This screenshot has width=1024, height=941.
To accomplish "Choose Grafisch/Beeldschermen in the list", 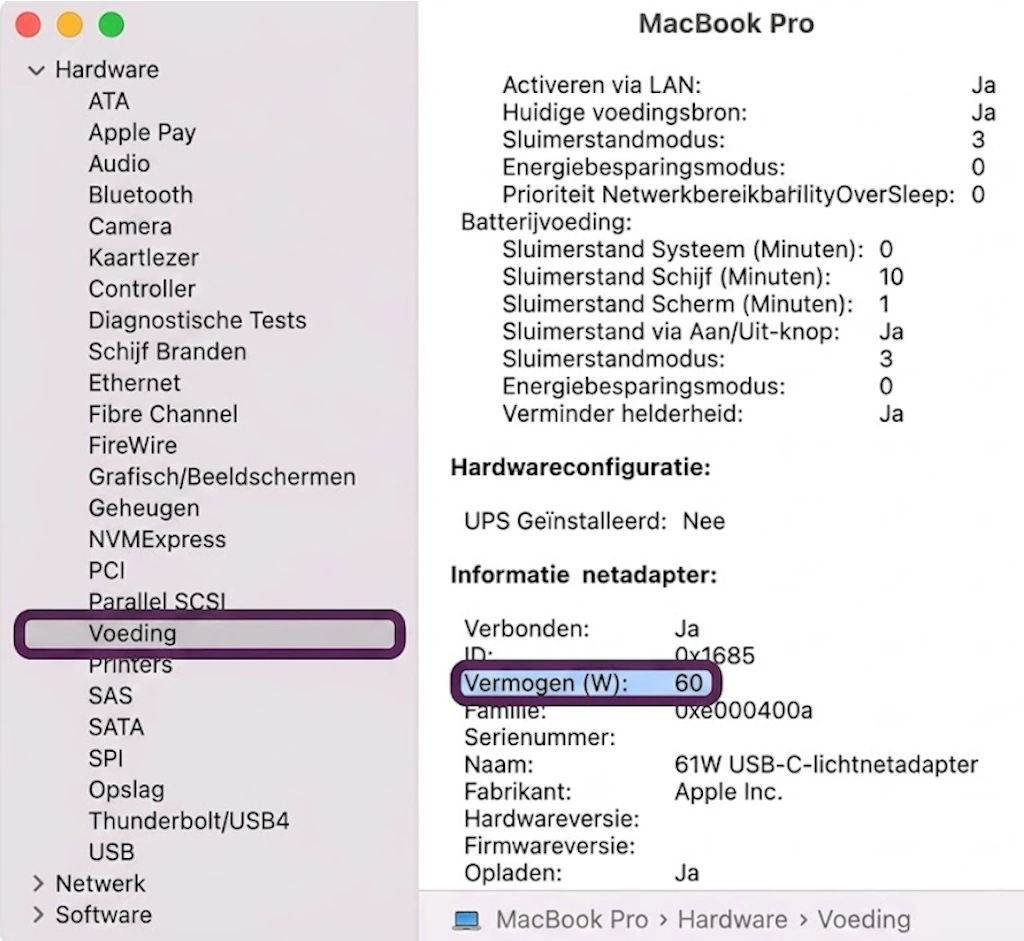I will pos(222,477).
